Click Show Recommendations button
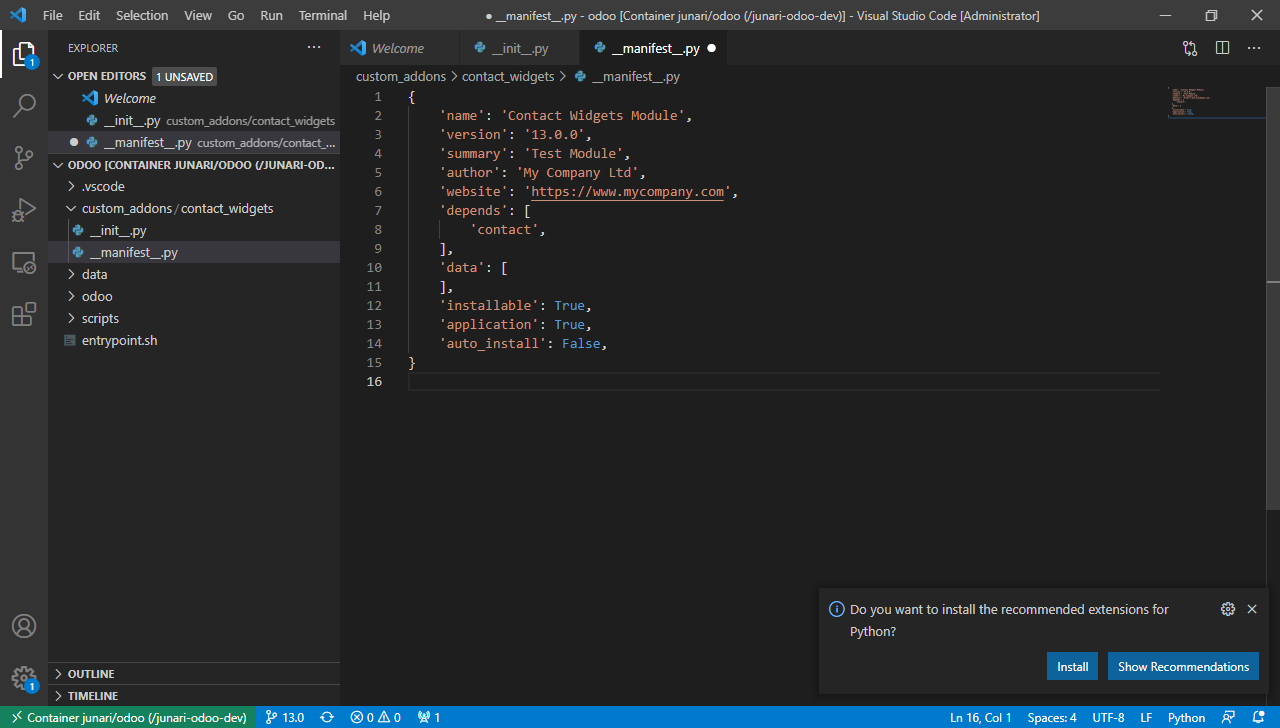 1183,666
